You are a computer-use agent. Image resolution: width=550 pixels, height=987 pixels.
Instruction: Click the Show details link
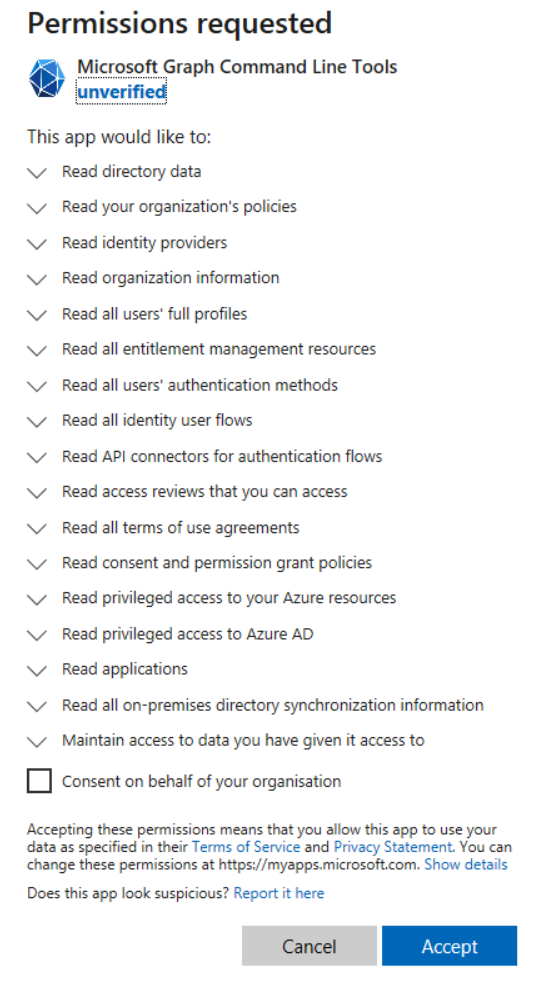466,864
